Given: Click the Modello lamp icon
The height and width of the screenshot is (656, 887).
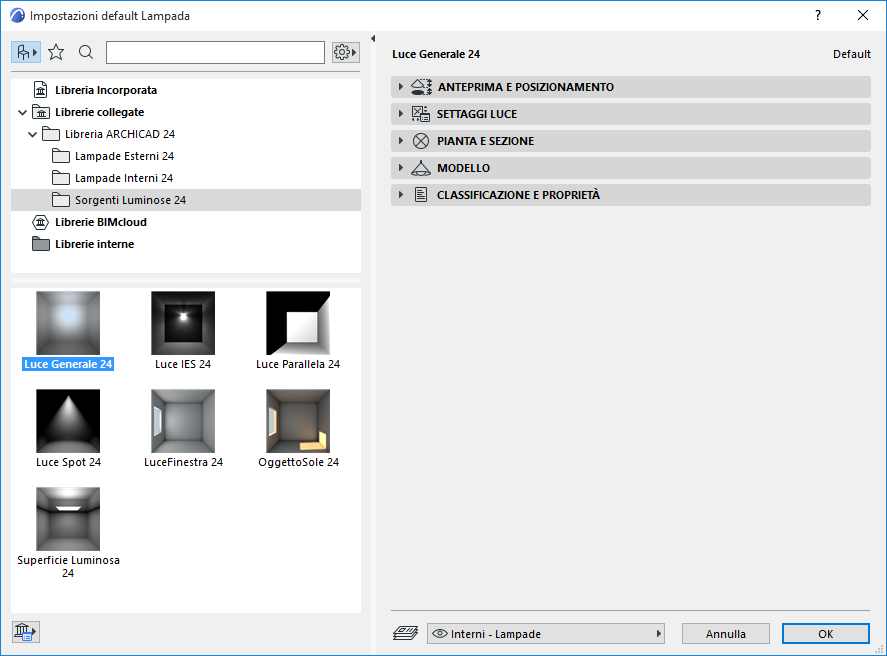Looking at the screenshot, I should pyautogui.click(x=420, y=168).
